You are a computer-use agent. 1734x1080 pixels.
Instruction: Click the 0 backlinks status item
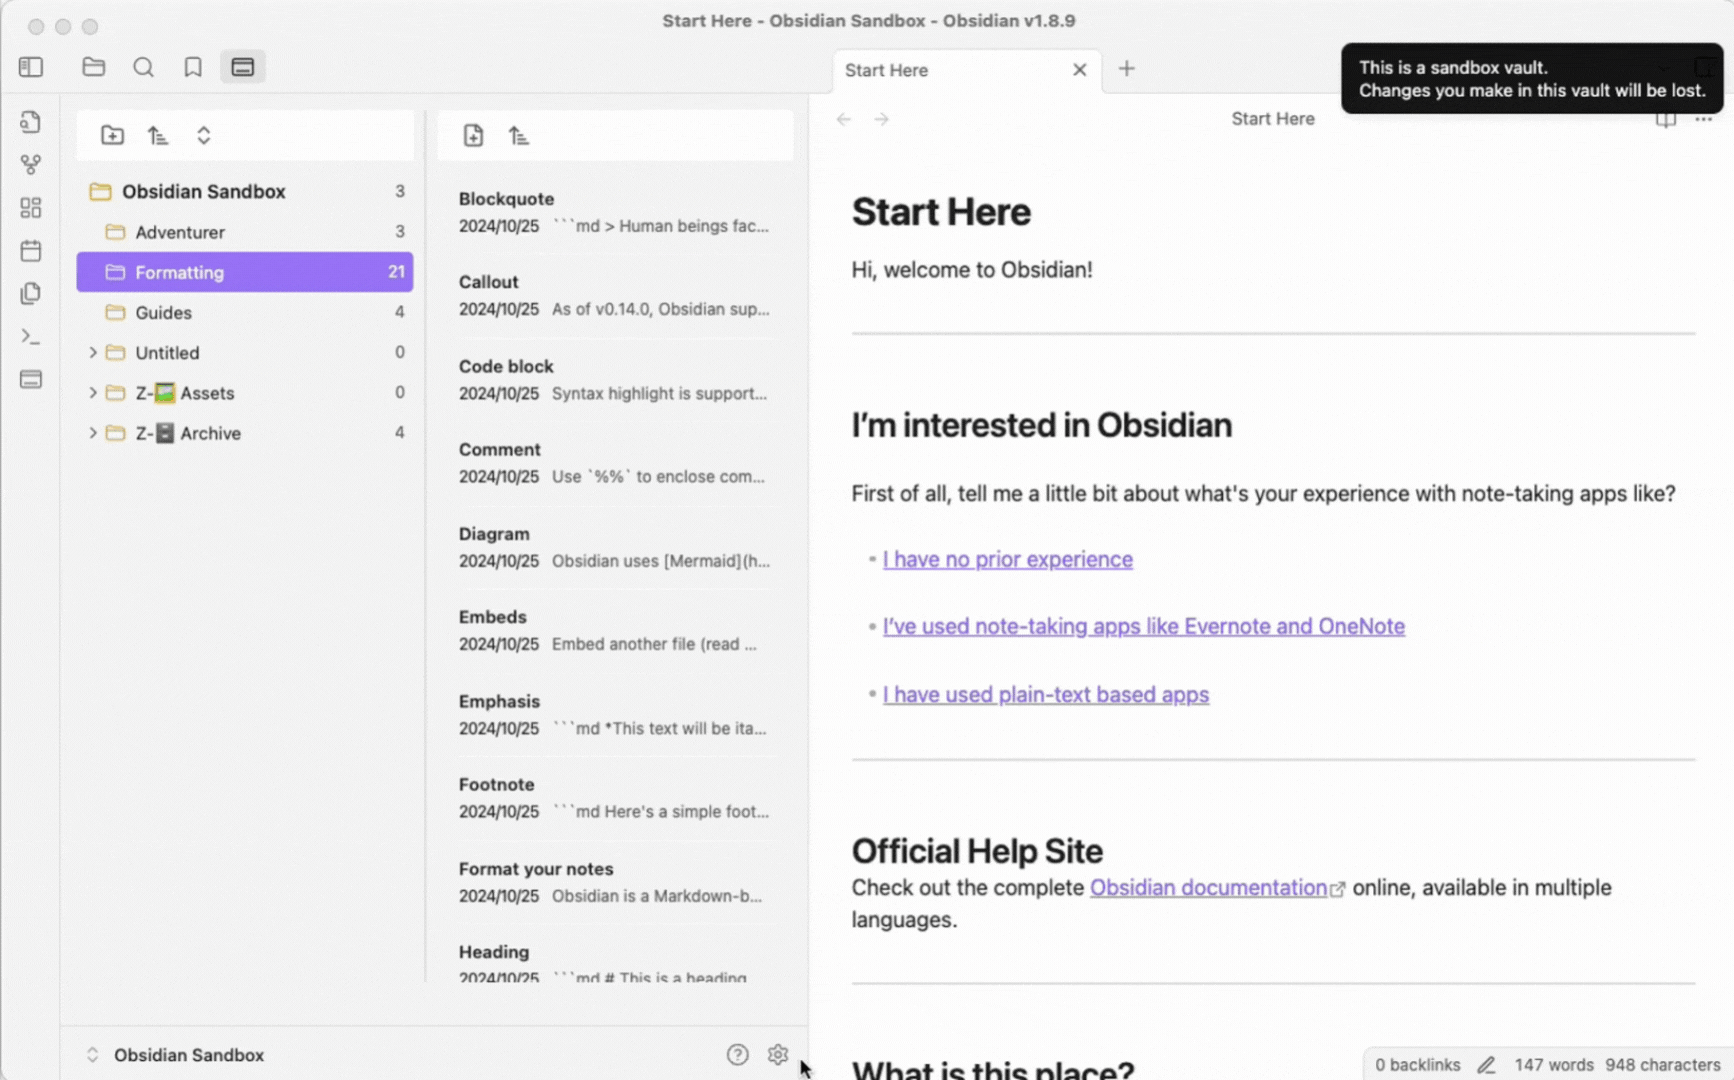[1417, 1065]
